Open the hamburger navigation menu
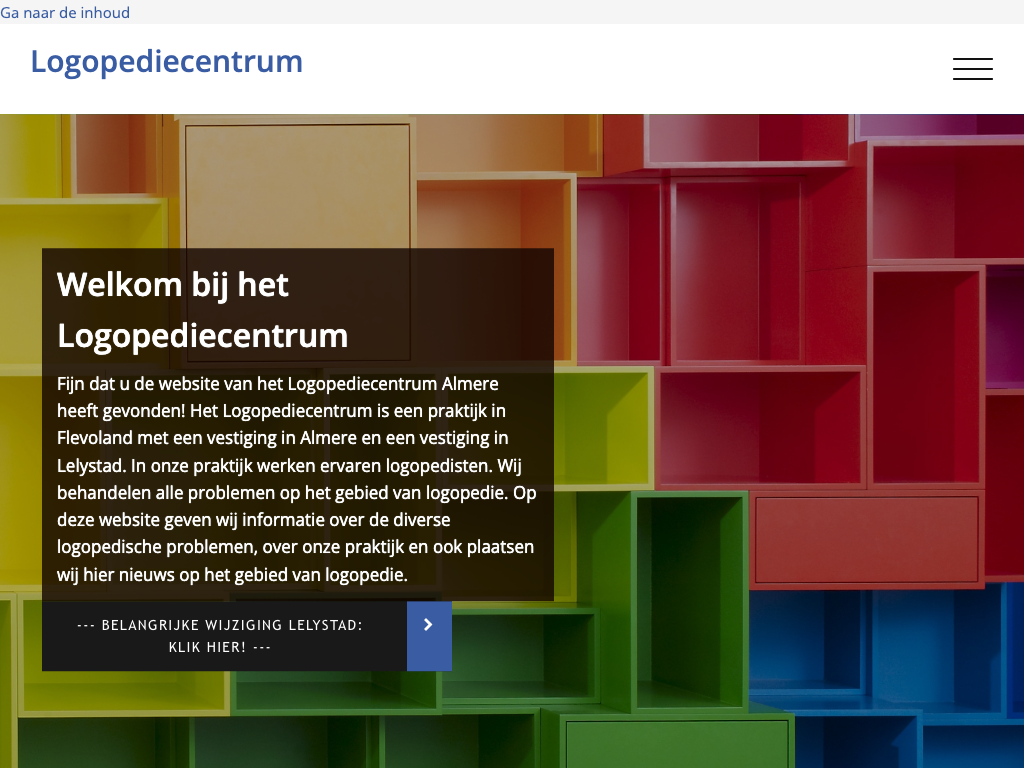Viewport: 1024px width, 768px height. point(972,69)
